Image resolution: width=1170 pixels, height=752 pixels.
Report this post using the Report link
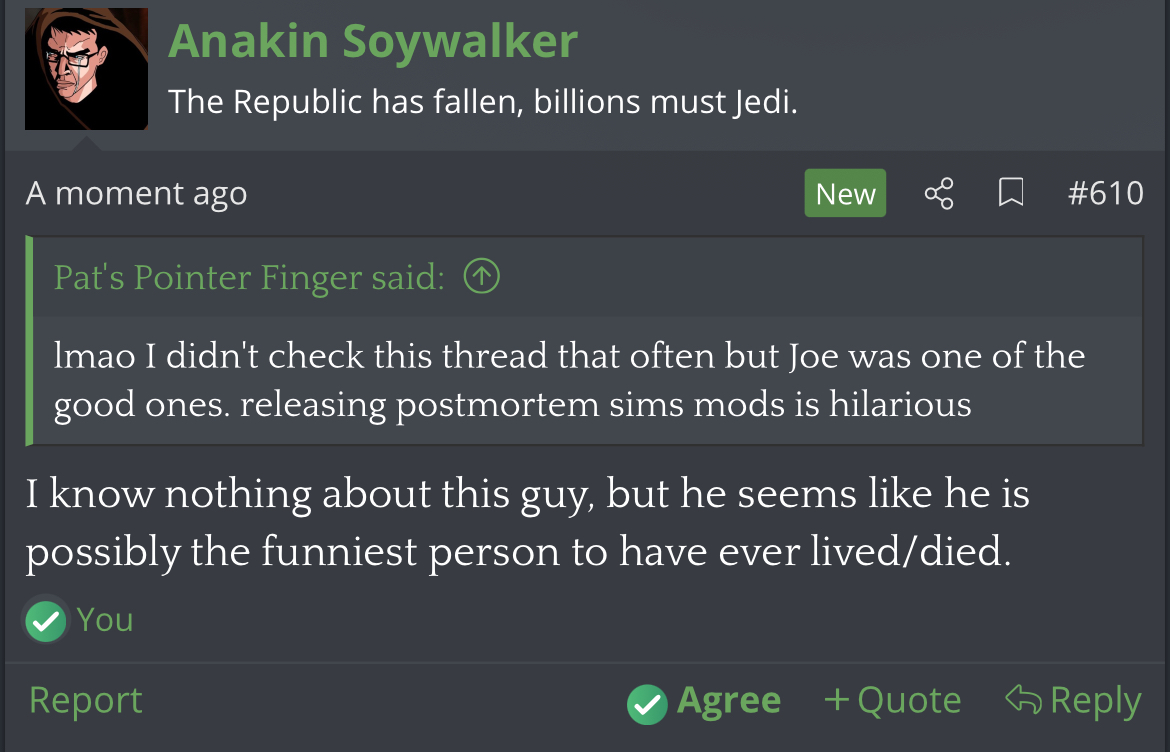pos(86,700)
